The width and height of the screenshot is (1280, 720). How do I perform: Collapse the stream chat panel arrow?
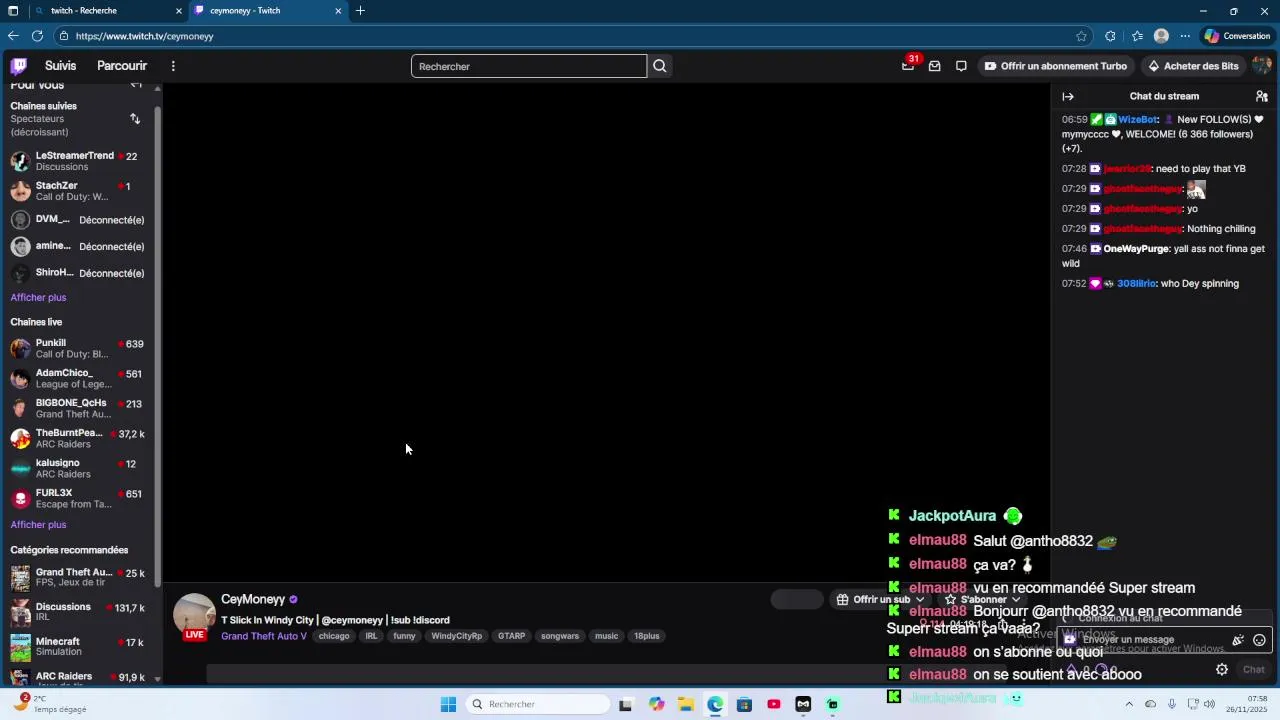coord(1068,96)
